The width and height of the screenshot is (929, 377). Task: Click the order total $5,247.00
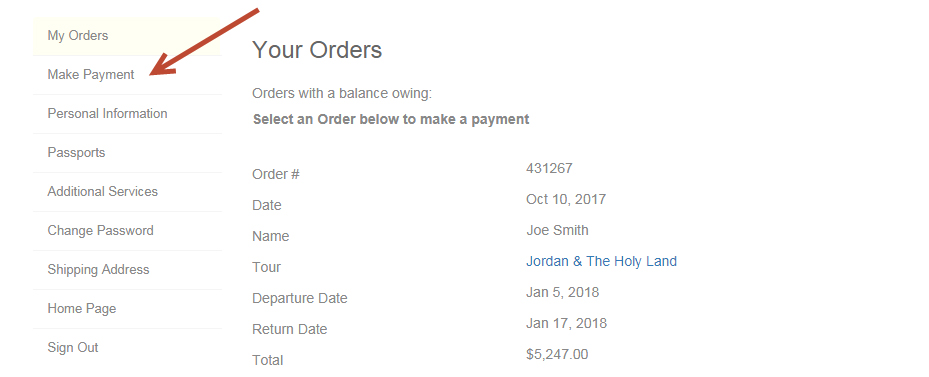(x=557, y=354)
